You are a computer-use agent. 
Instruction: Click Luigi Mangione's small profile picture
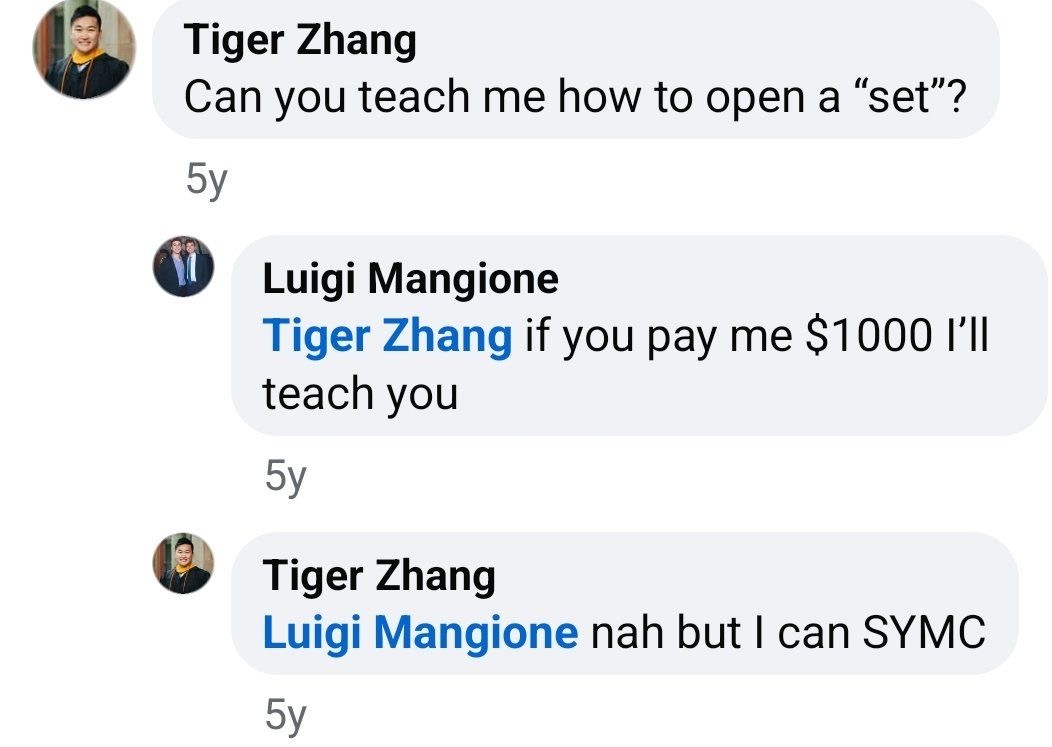(x=183, y=266)
